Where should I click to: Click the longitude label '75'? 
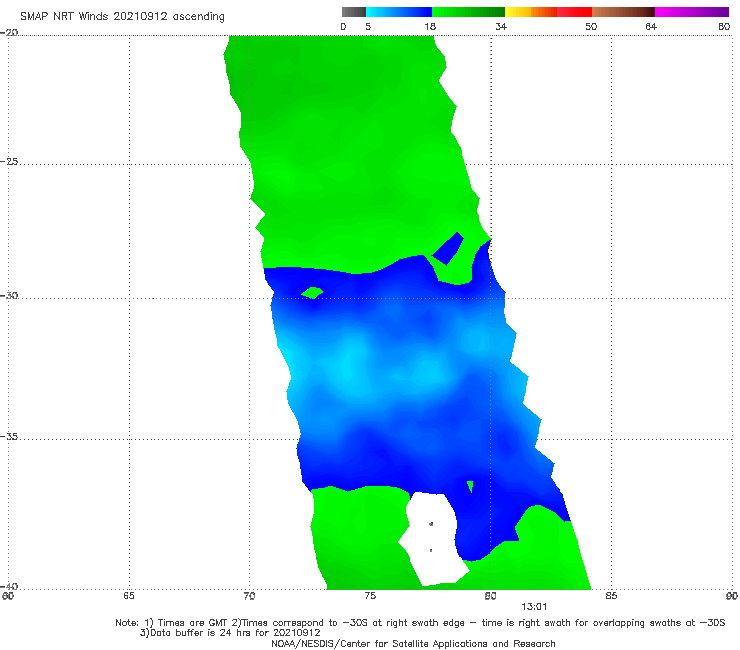click(370, 596)
